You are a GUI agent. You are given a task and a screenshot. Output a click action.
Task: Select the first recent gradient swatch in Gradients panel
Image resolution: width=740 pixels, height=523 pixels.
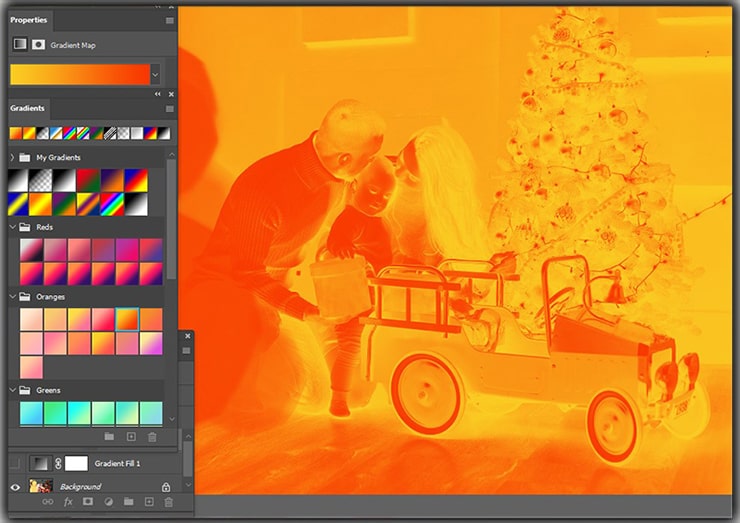pos(16,134)
